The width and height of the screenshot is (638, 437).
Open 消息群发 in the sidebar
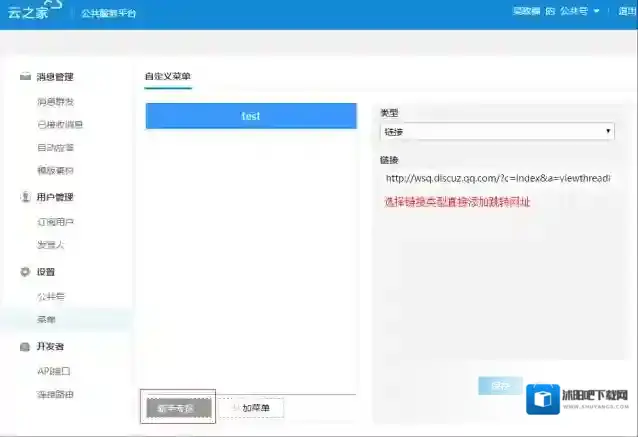click(55, 102)
